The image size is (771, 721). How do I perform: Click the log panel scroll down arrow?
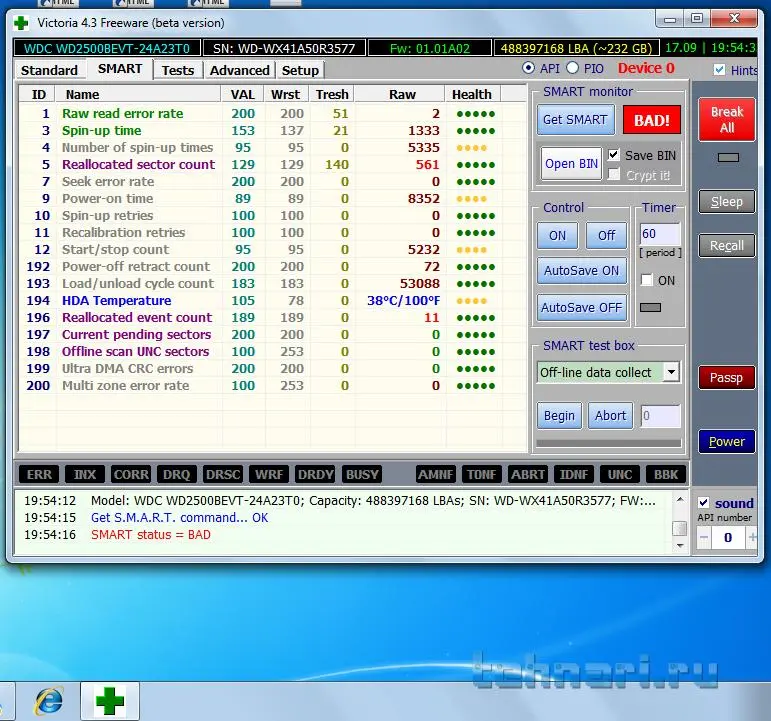(680, 545)
